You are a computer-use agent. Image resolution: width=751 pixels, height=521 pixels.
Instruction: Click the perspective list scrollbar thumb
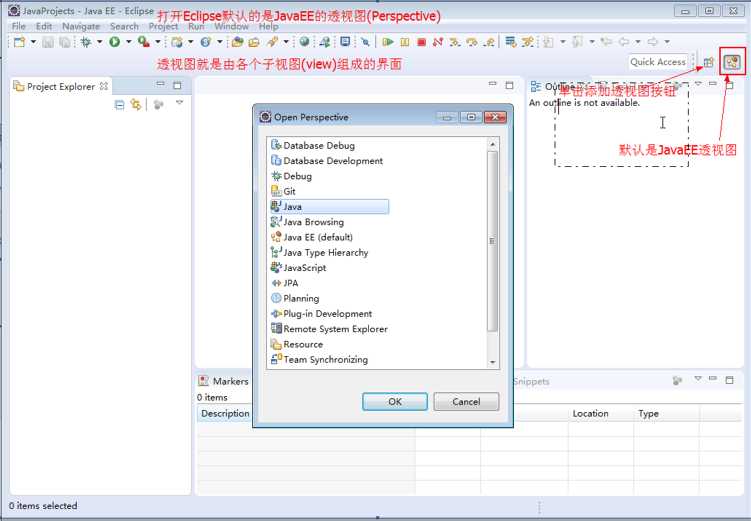coord(492,241)
